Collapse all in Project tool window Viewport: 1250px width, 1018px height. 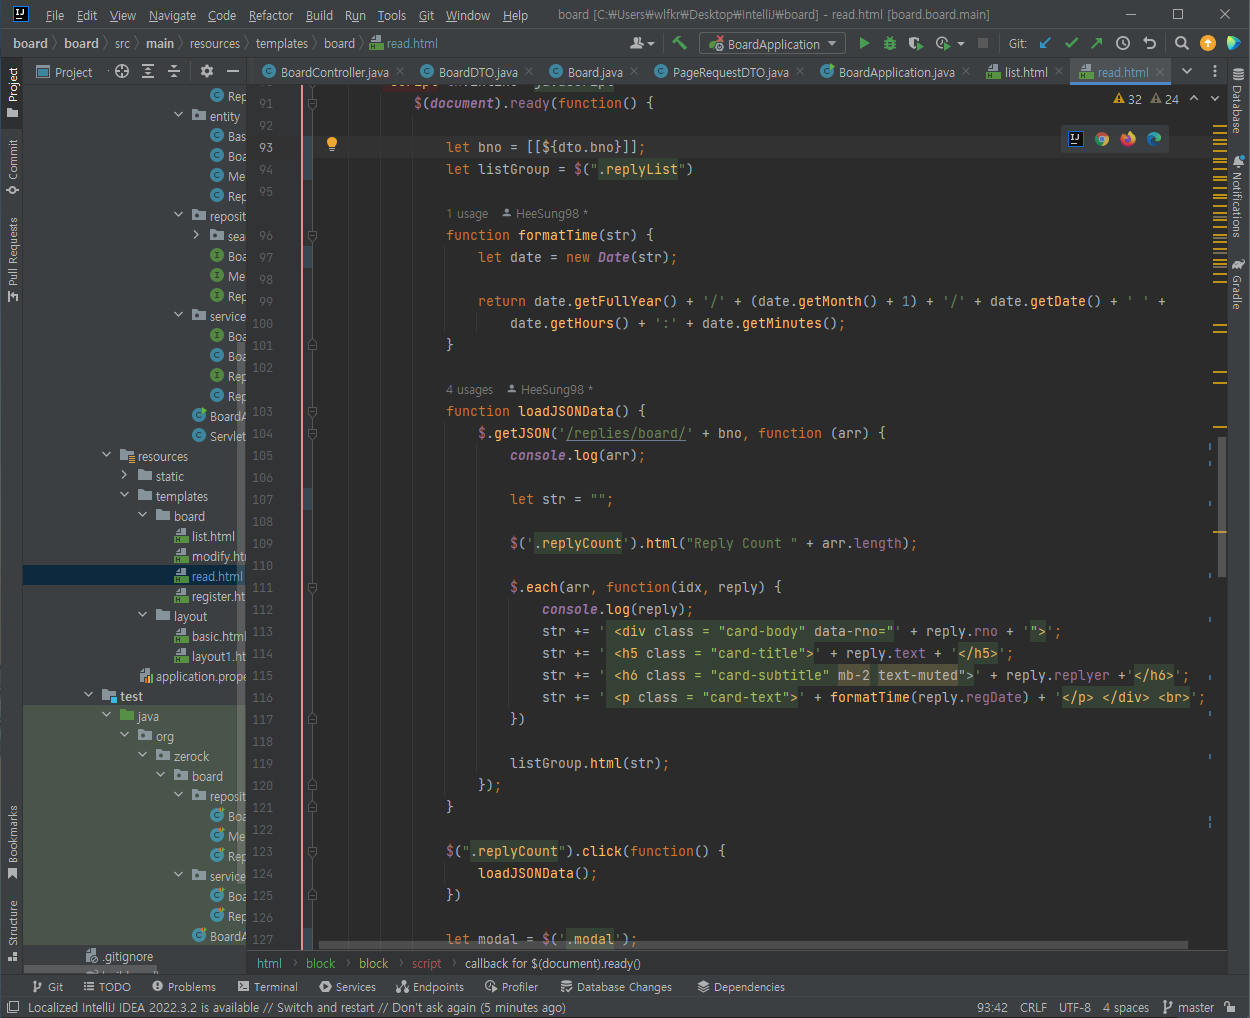[x=174, y=71]
